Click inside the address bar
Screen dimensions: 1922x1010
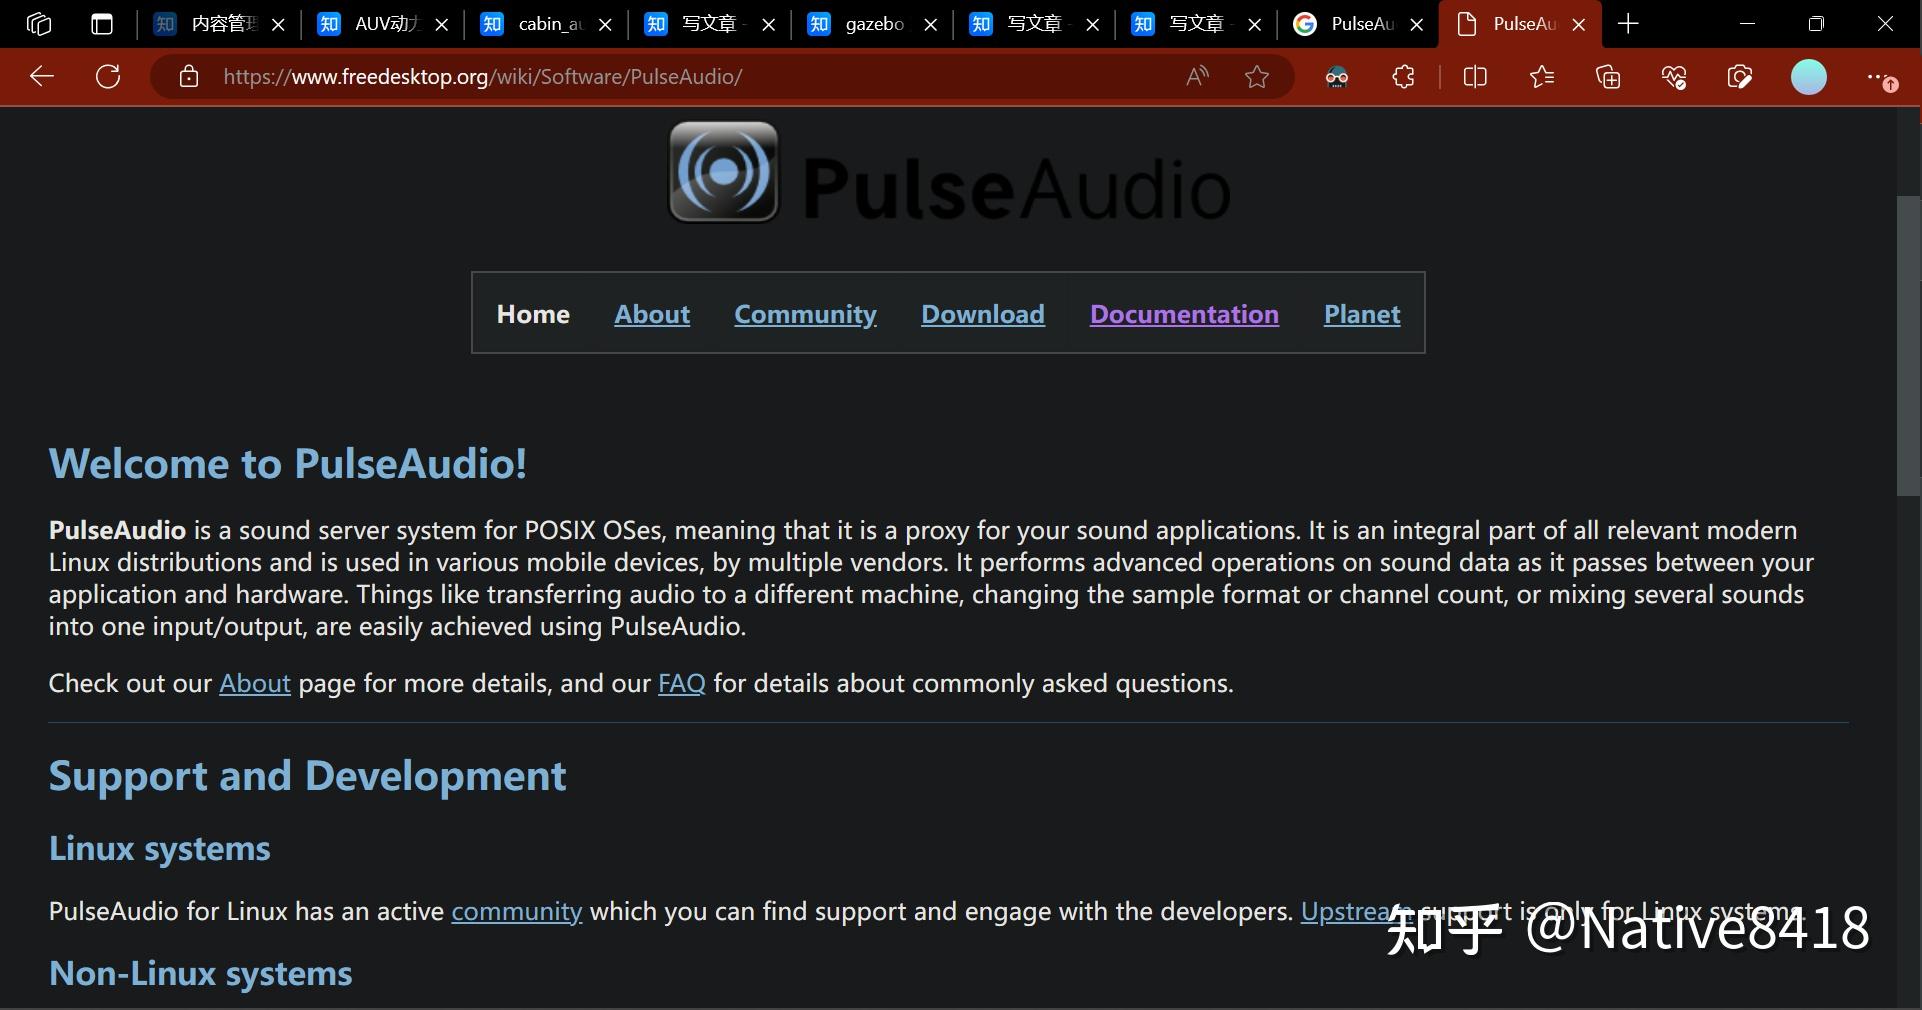600,76
